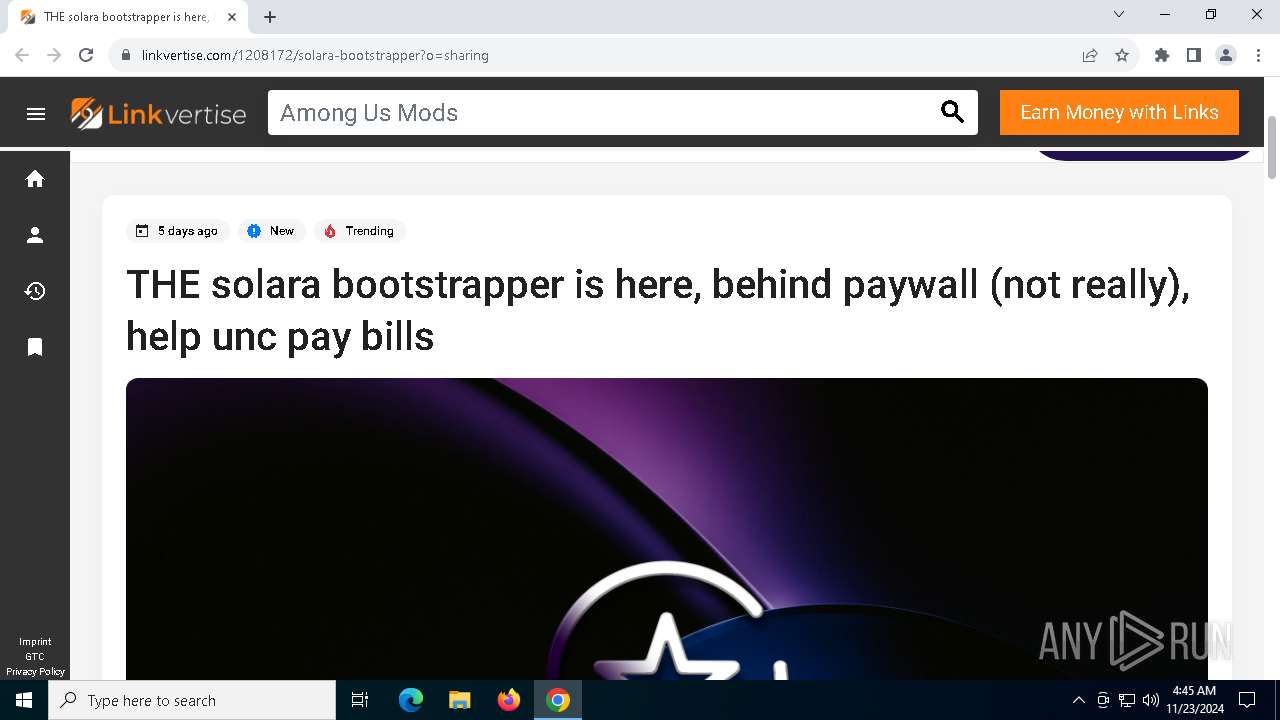This screenshot has width=1280, height=720.
Task: Click the Chrome taskbar icon
Action: click(558, 700)
